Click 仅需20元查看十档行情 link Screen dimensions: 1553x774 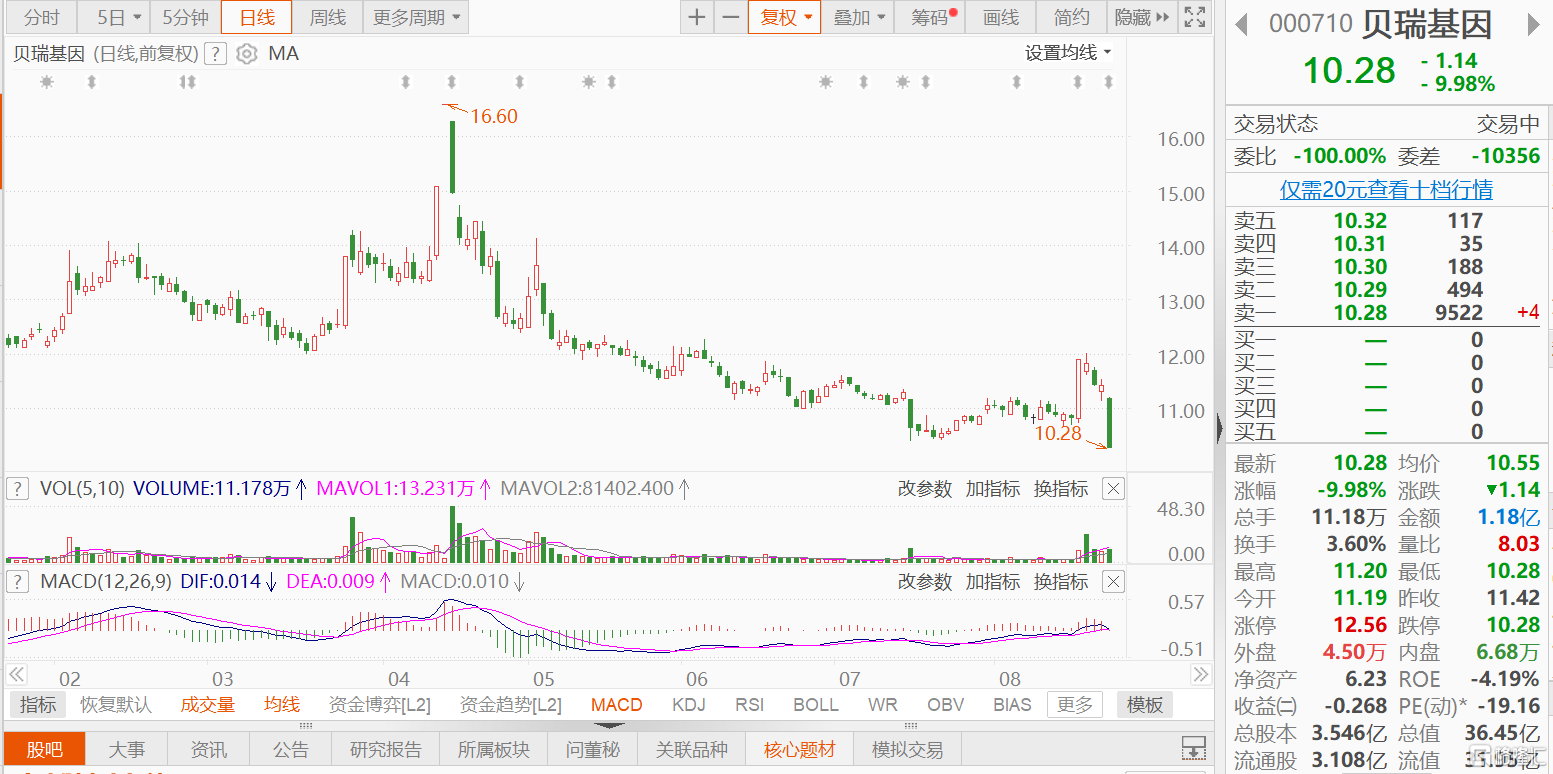(1387, 190)
